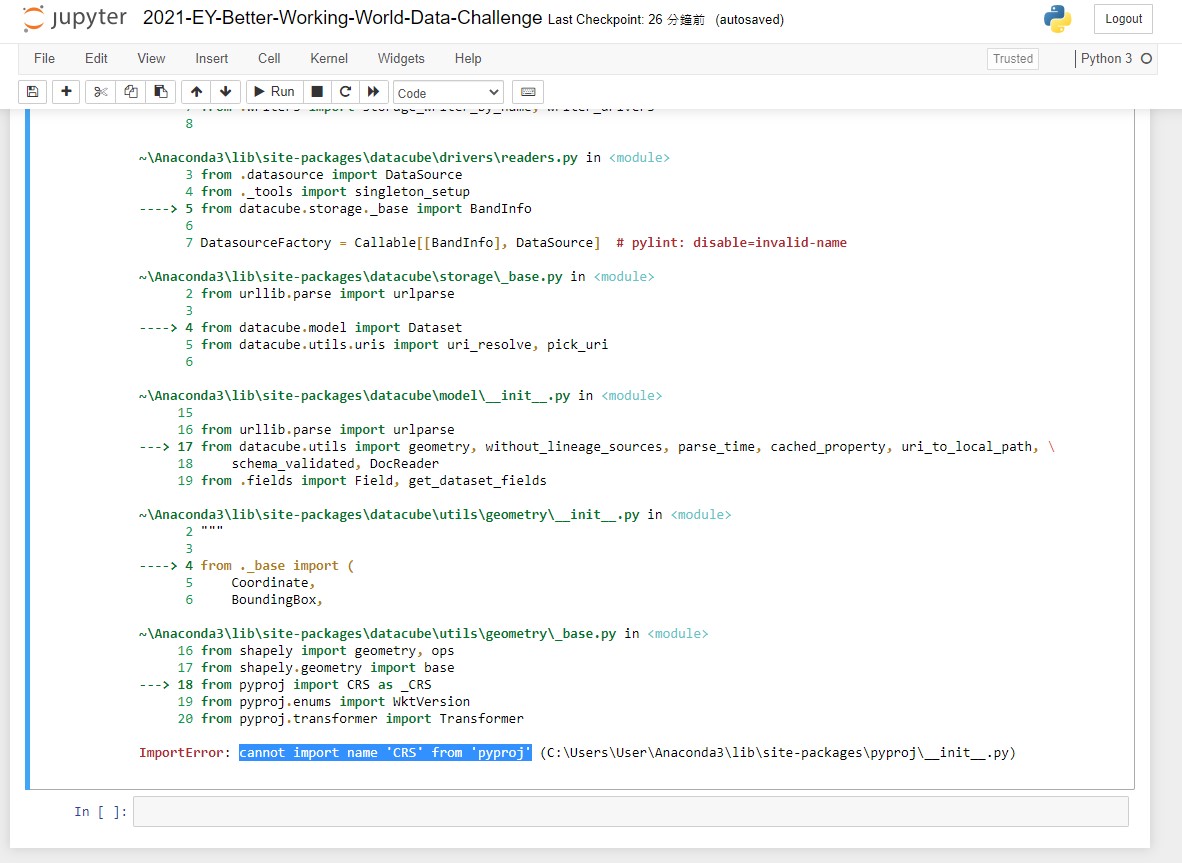The image size is (1182, 863).
Task: Click the Trusted notebook indicator
Action: click(x=1012, y=59)
